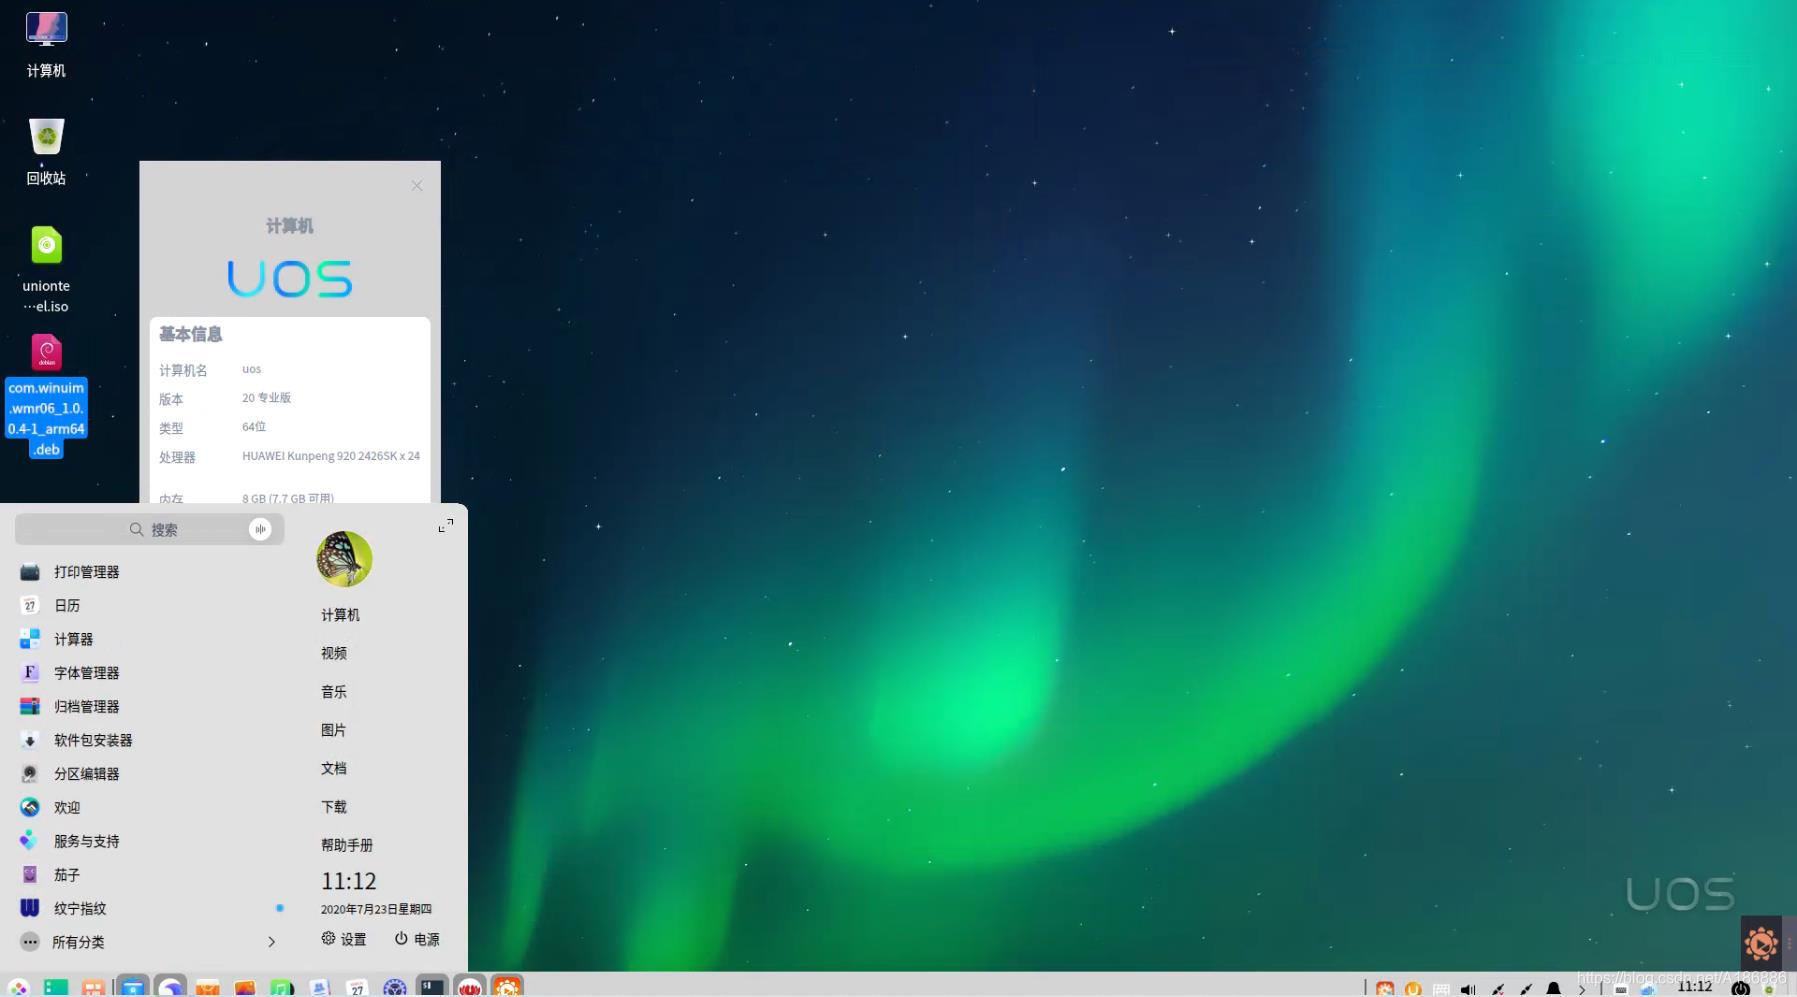
Task: Click the processor value HUAWEI Kunpeng 920
Action: (x=331, y=456)
